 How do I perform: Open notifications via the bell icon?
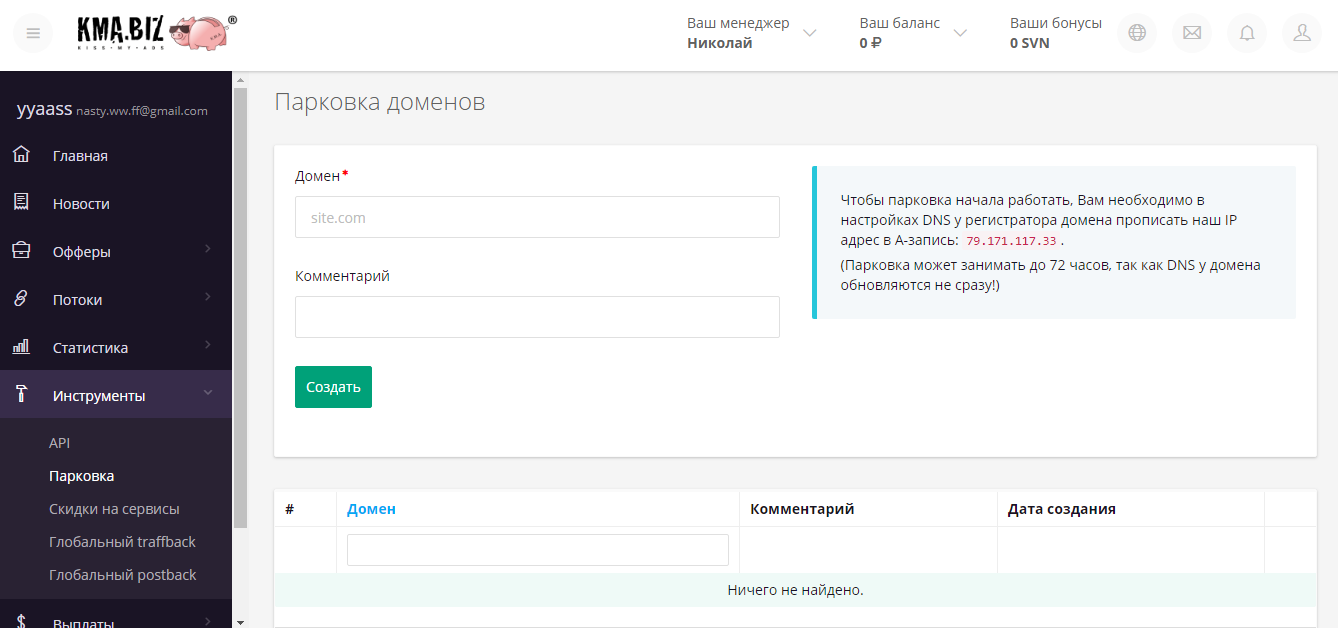(x=1246, y=32)
